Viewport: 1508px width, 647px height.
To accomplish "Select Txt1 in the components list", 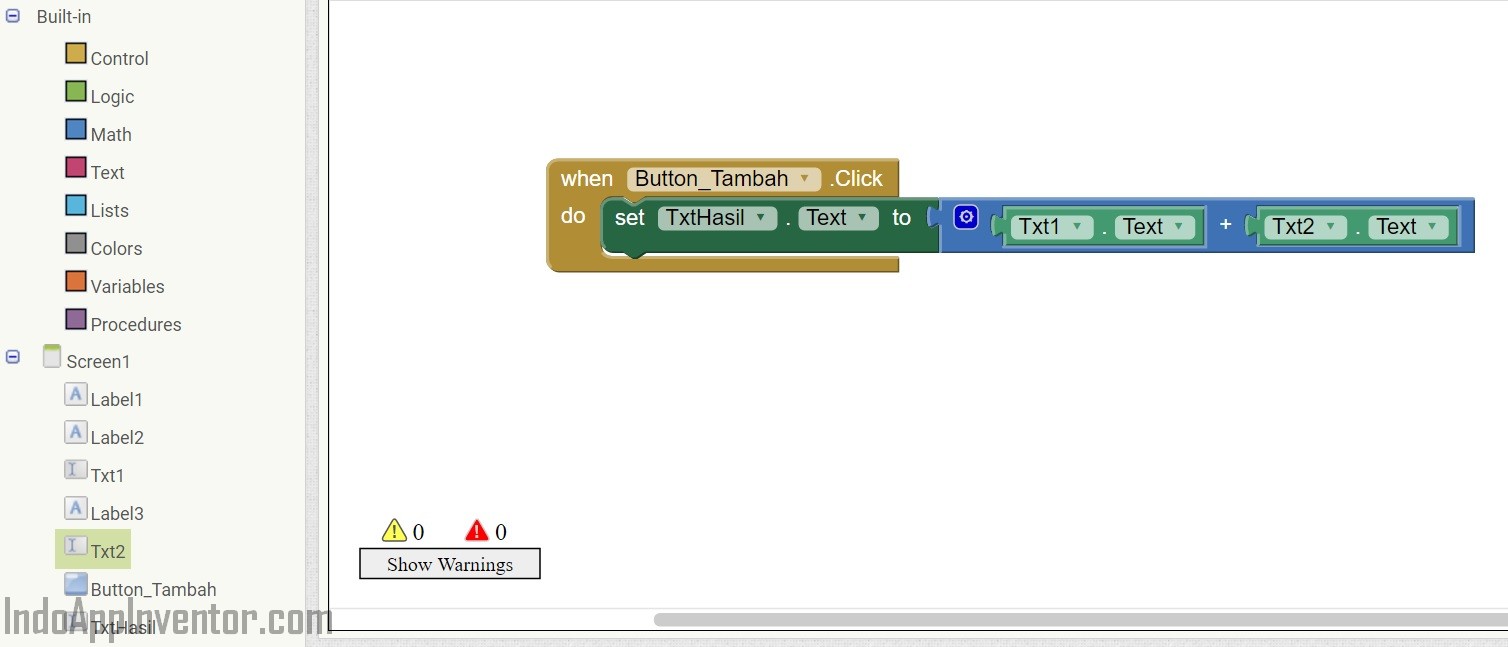I will point(107,474).
